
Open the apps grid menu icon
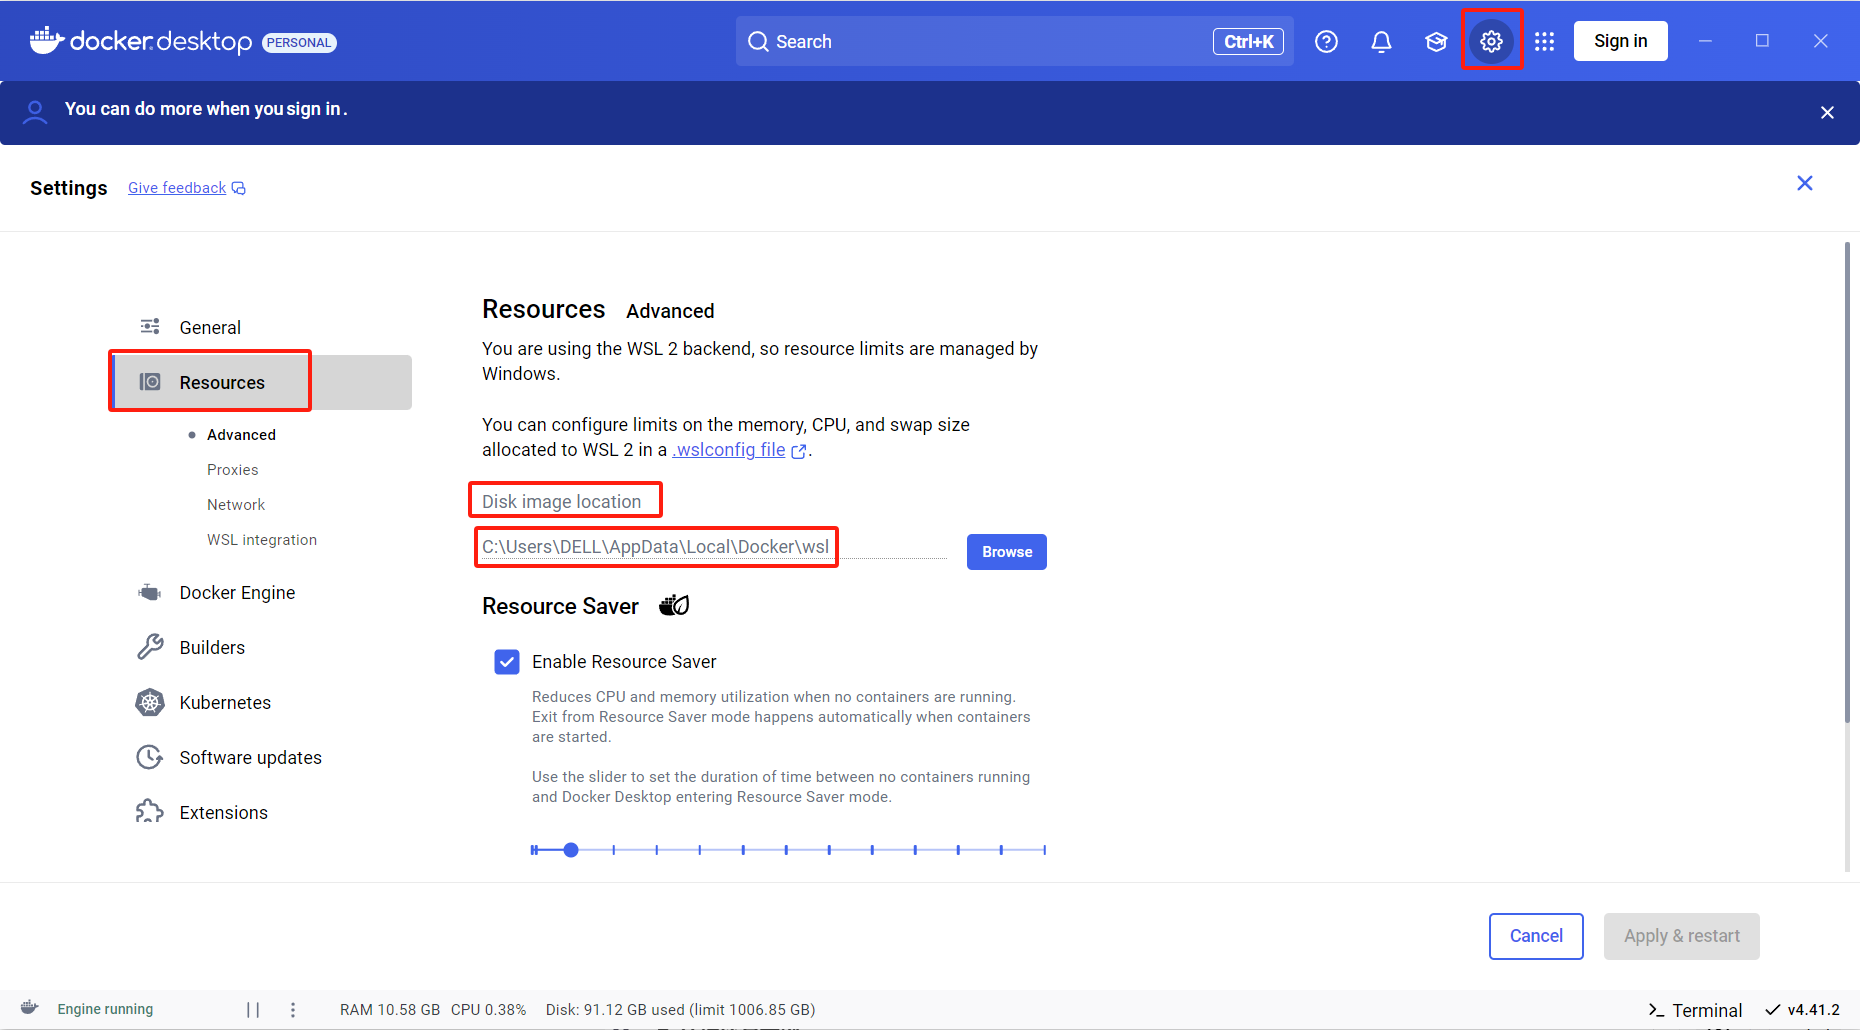click(1544, 41)
